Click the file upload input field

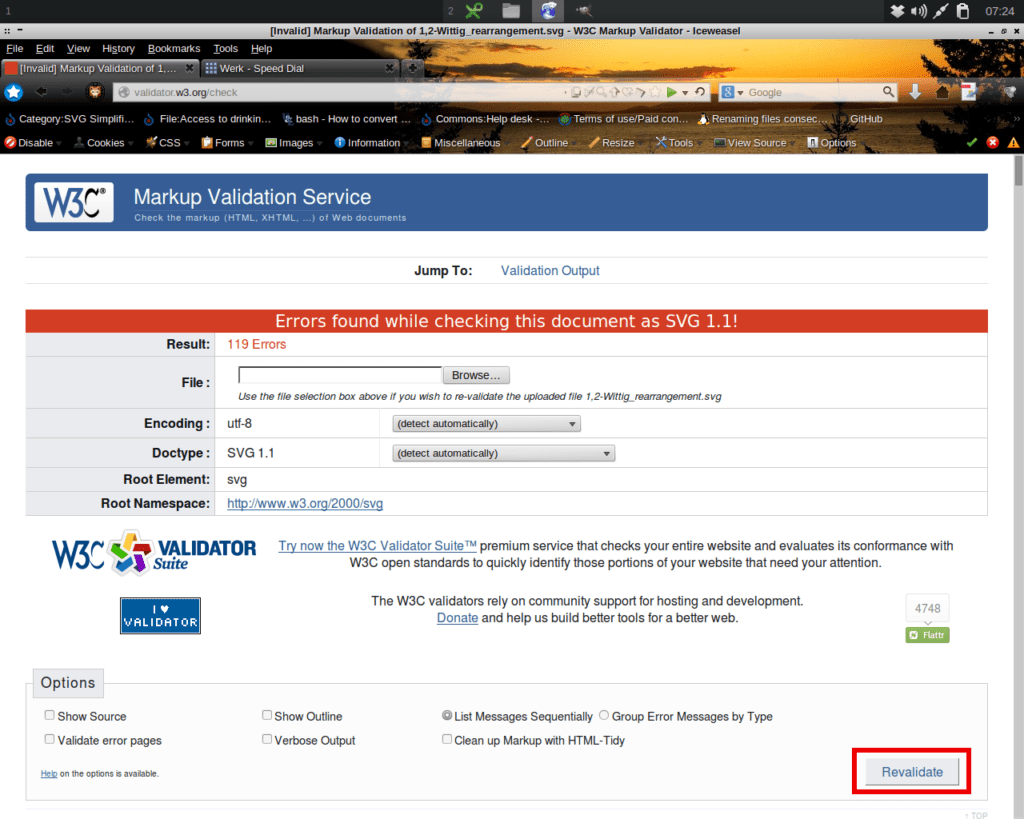pyautogui.click(x=339, y=374)
